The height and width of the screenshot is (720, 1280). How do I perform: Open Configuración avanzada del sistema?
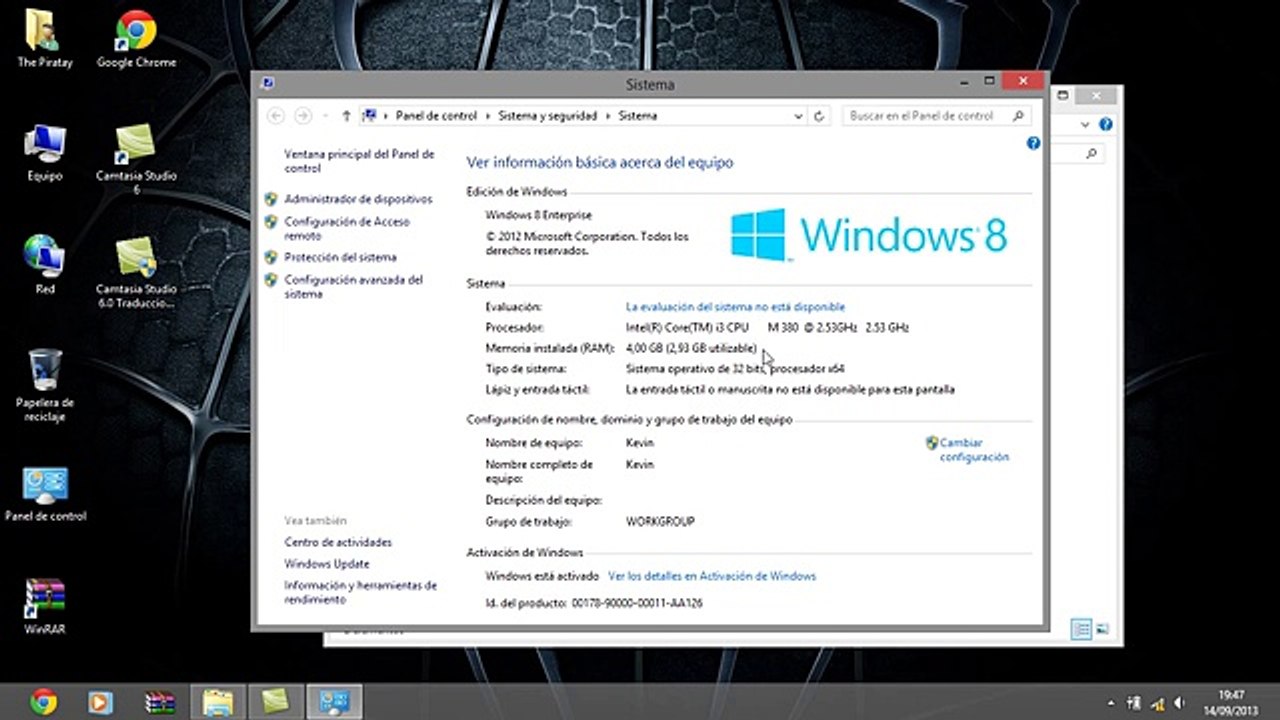353,287
